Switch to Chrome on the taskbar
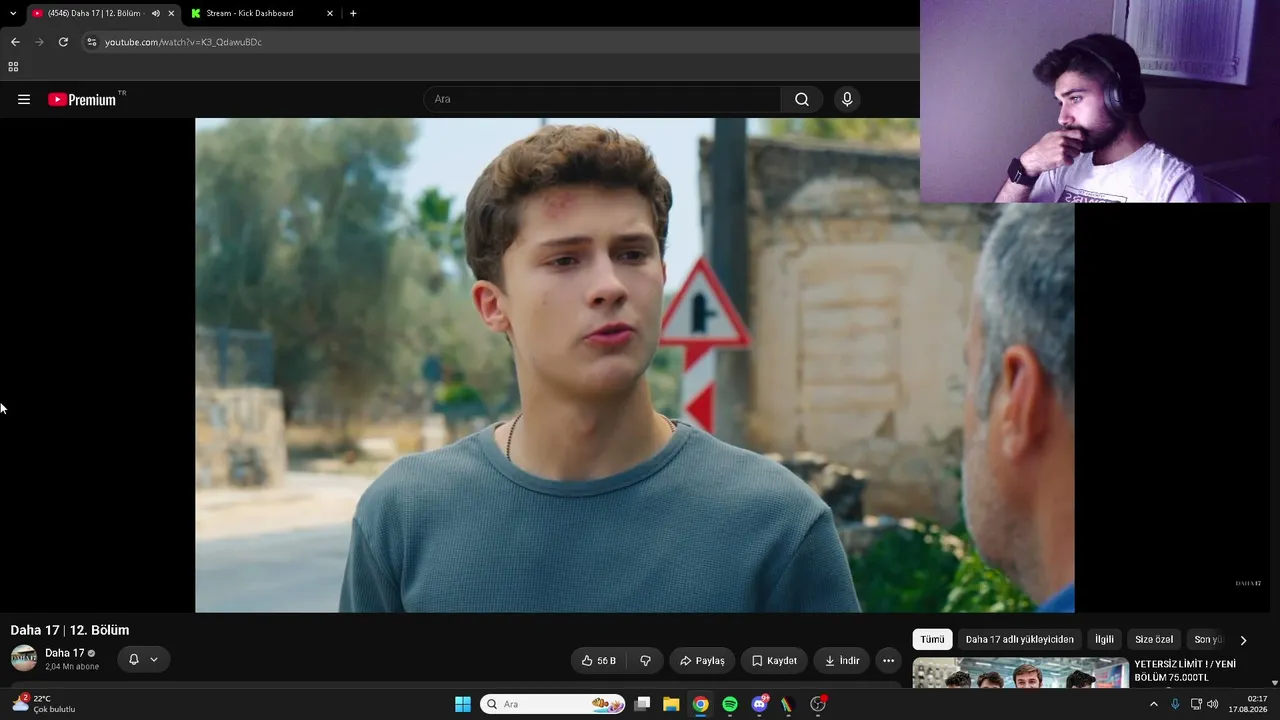 pos(701,704)
